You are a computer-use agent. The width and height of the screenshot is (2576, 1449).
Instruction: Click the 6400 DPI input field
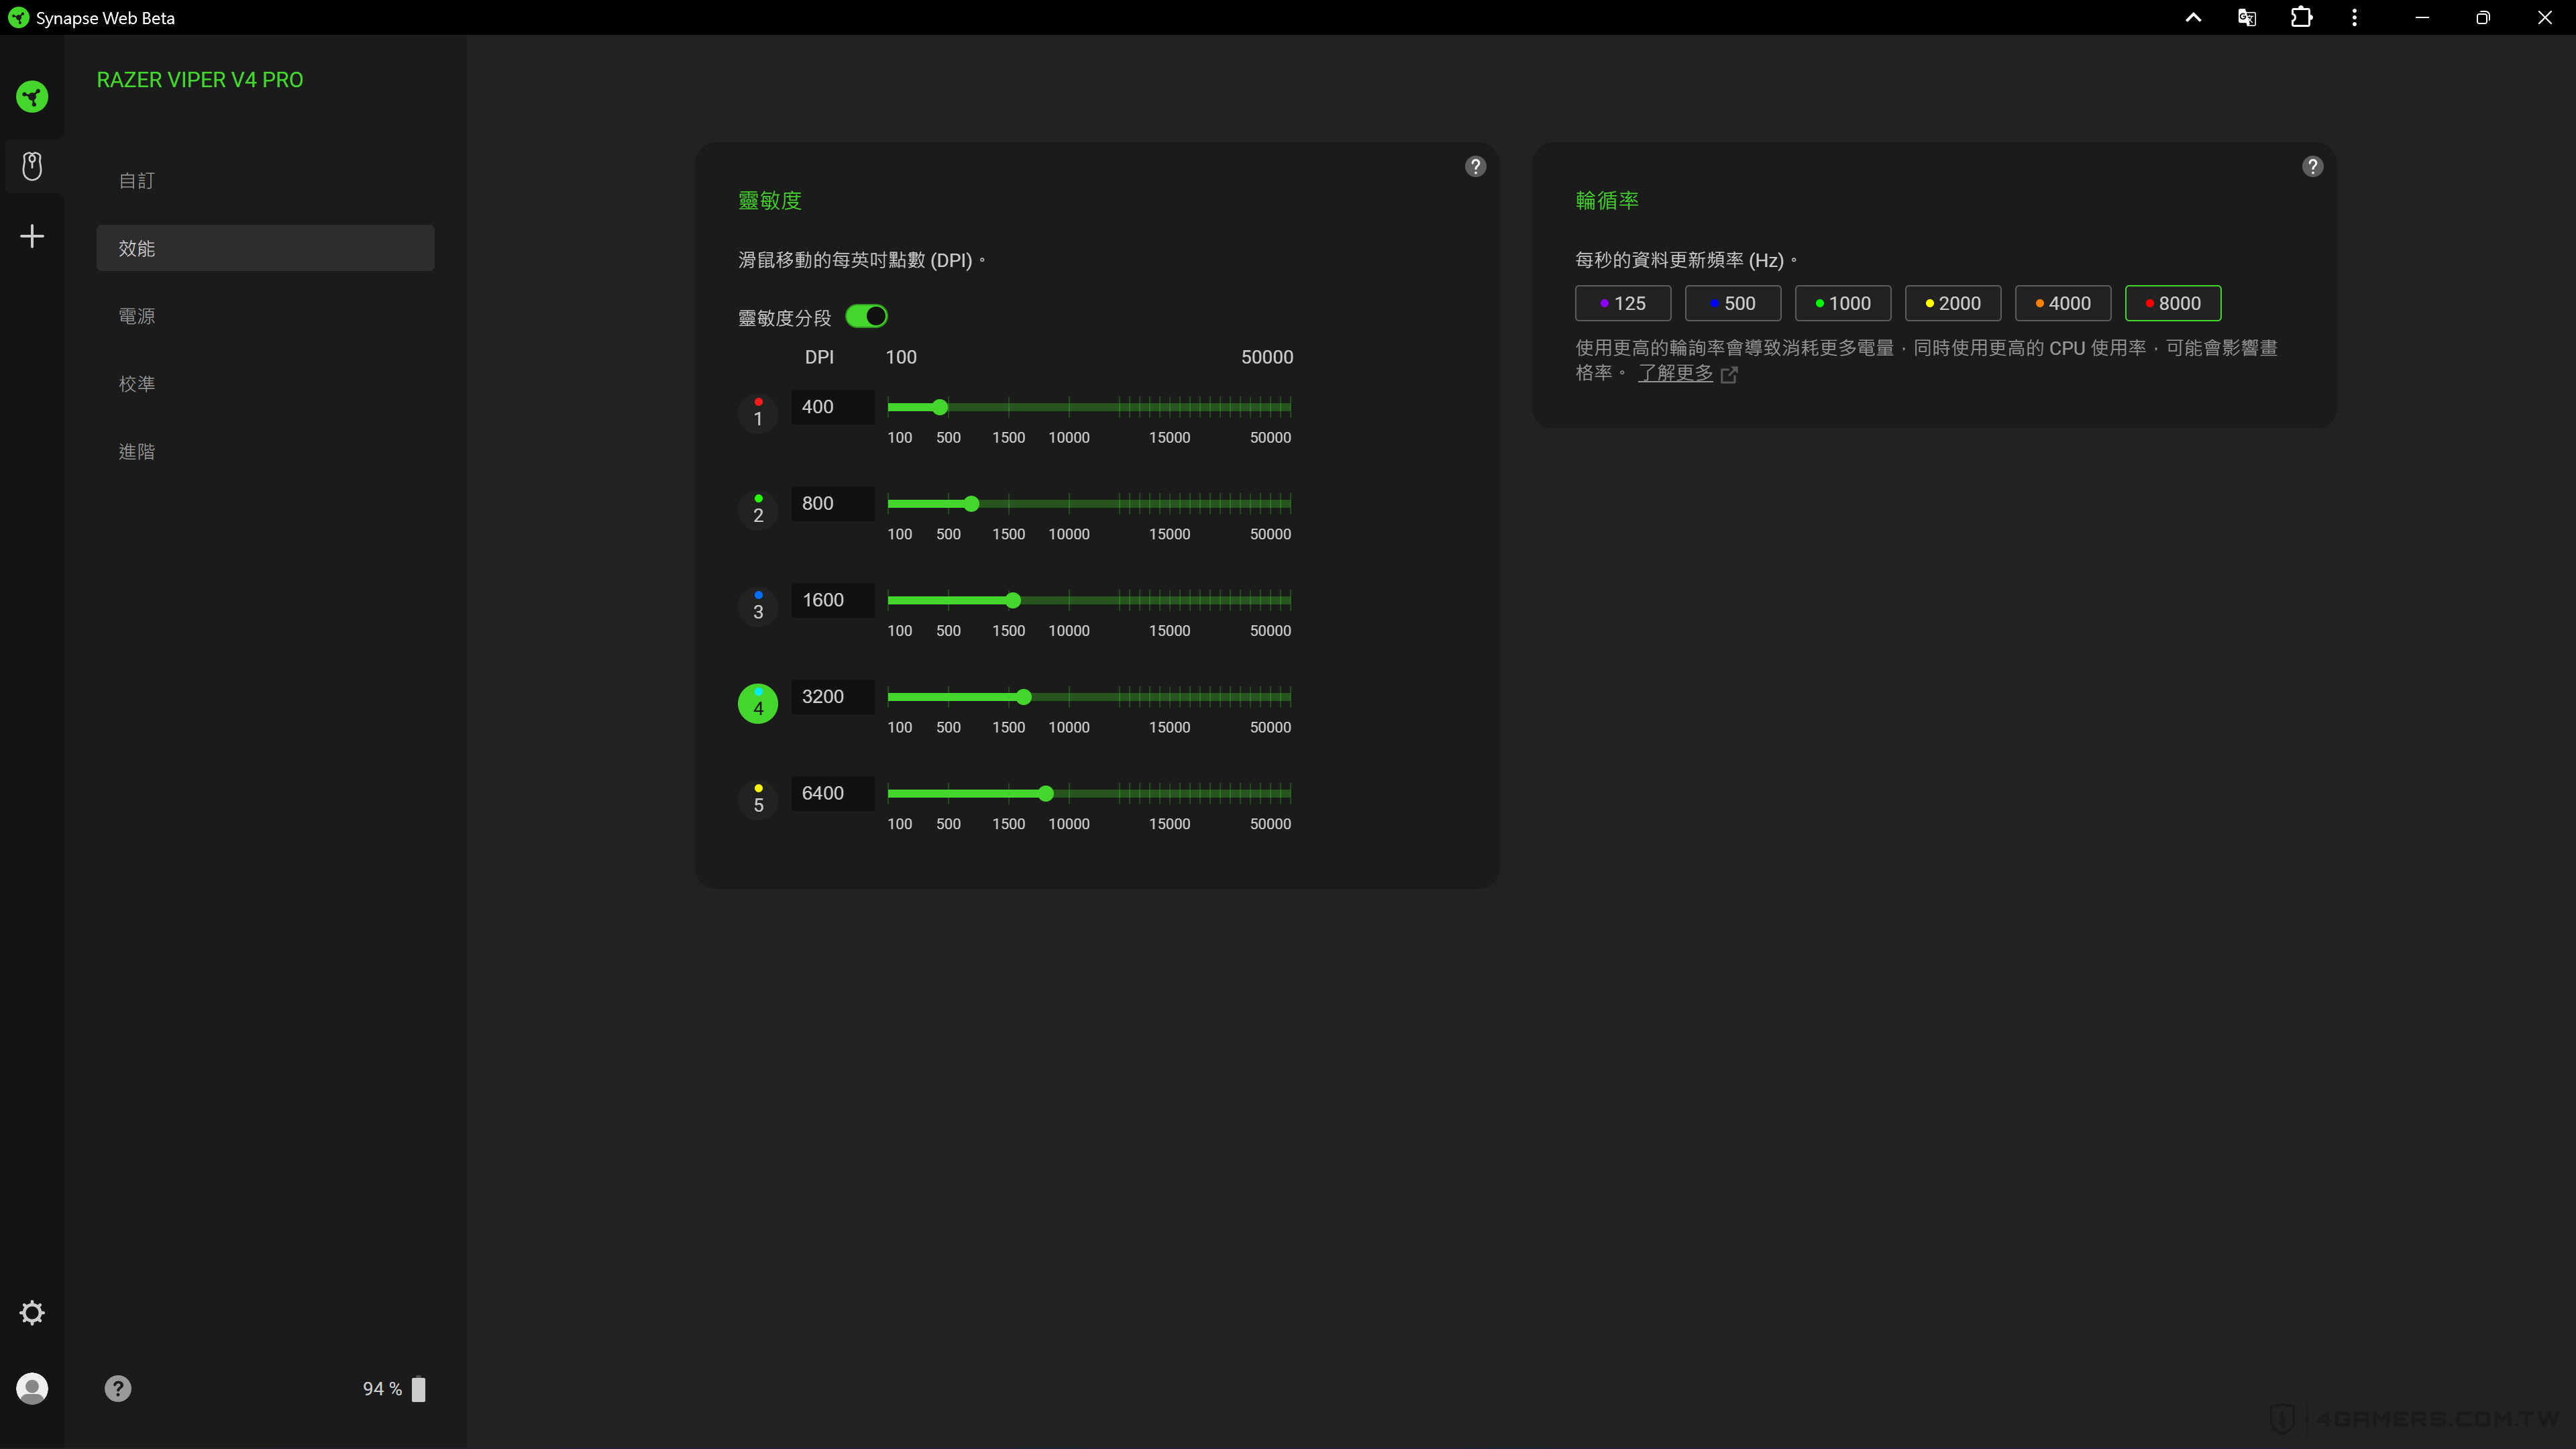833,793
